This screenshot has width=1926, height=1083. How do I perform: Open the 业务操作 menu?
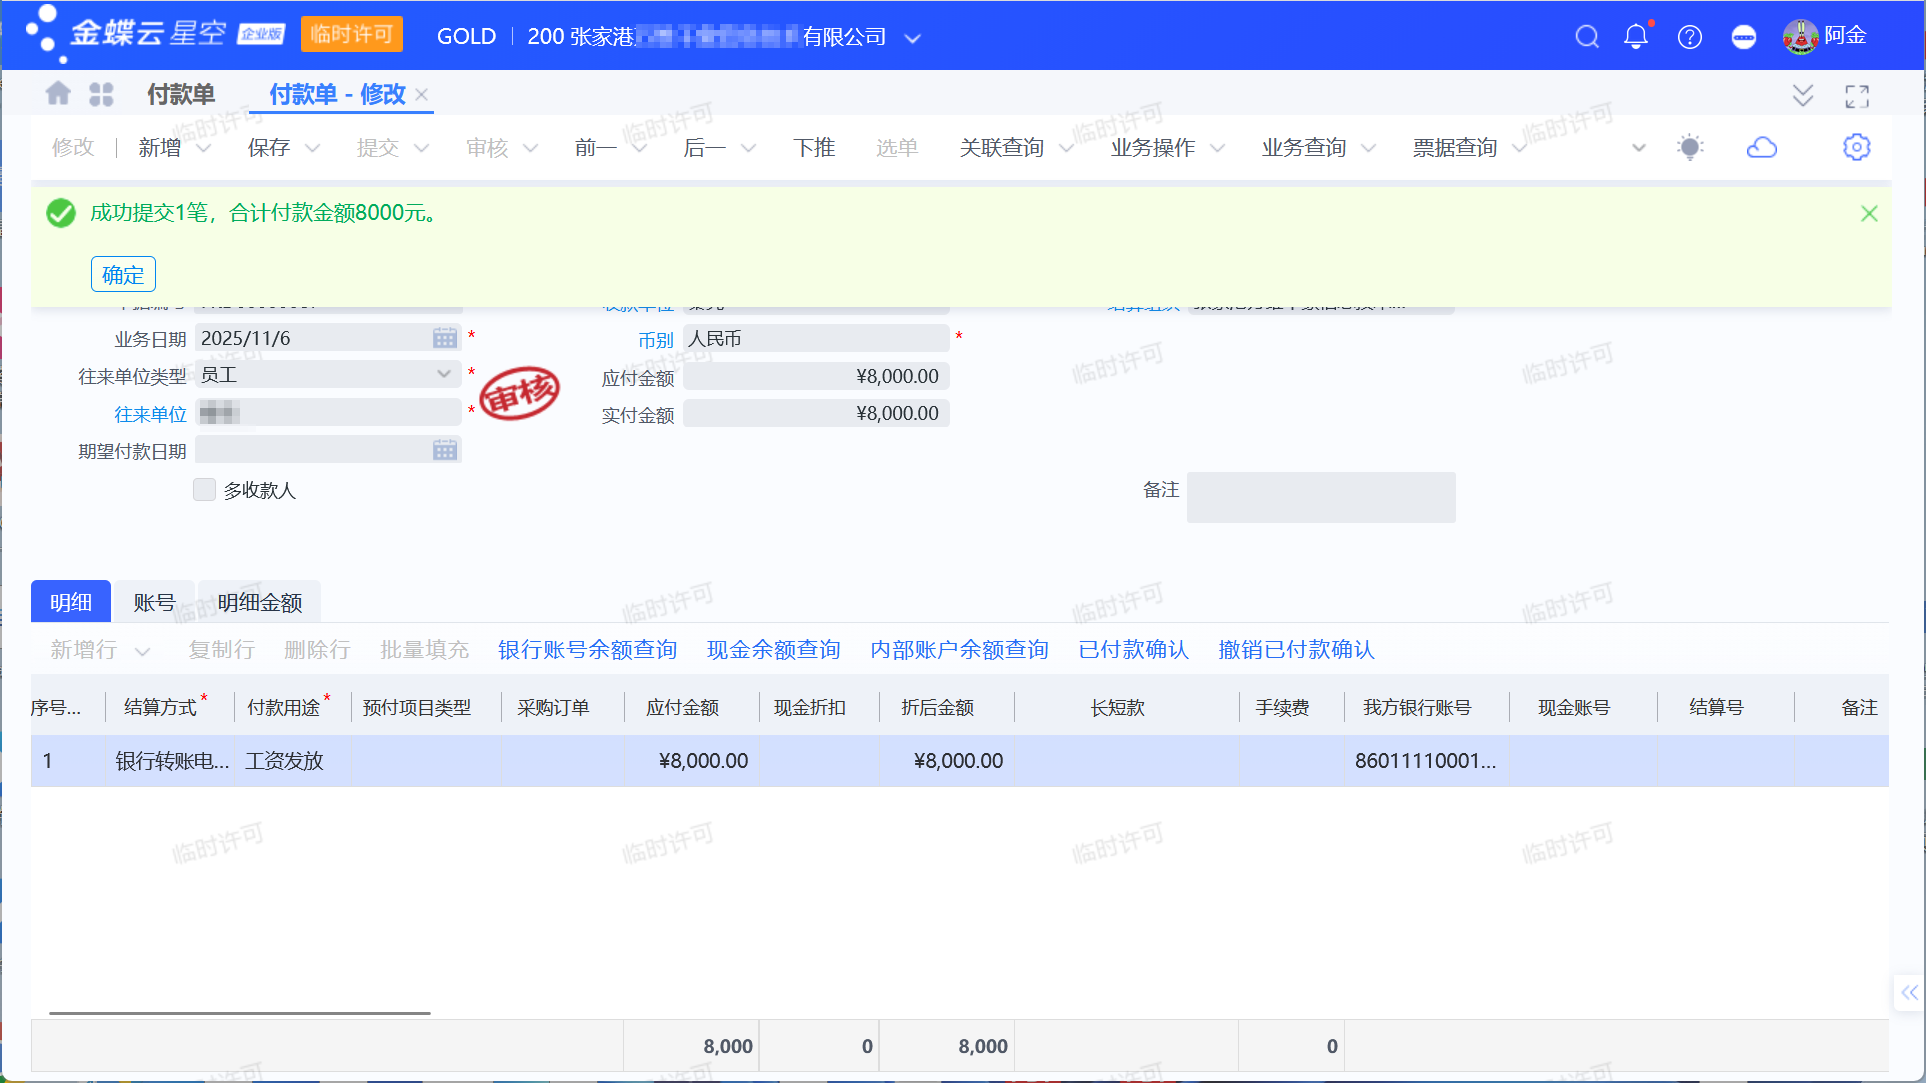tap(1153, 148)
